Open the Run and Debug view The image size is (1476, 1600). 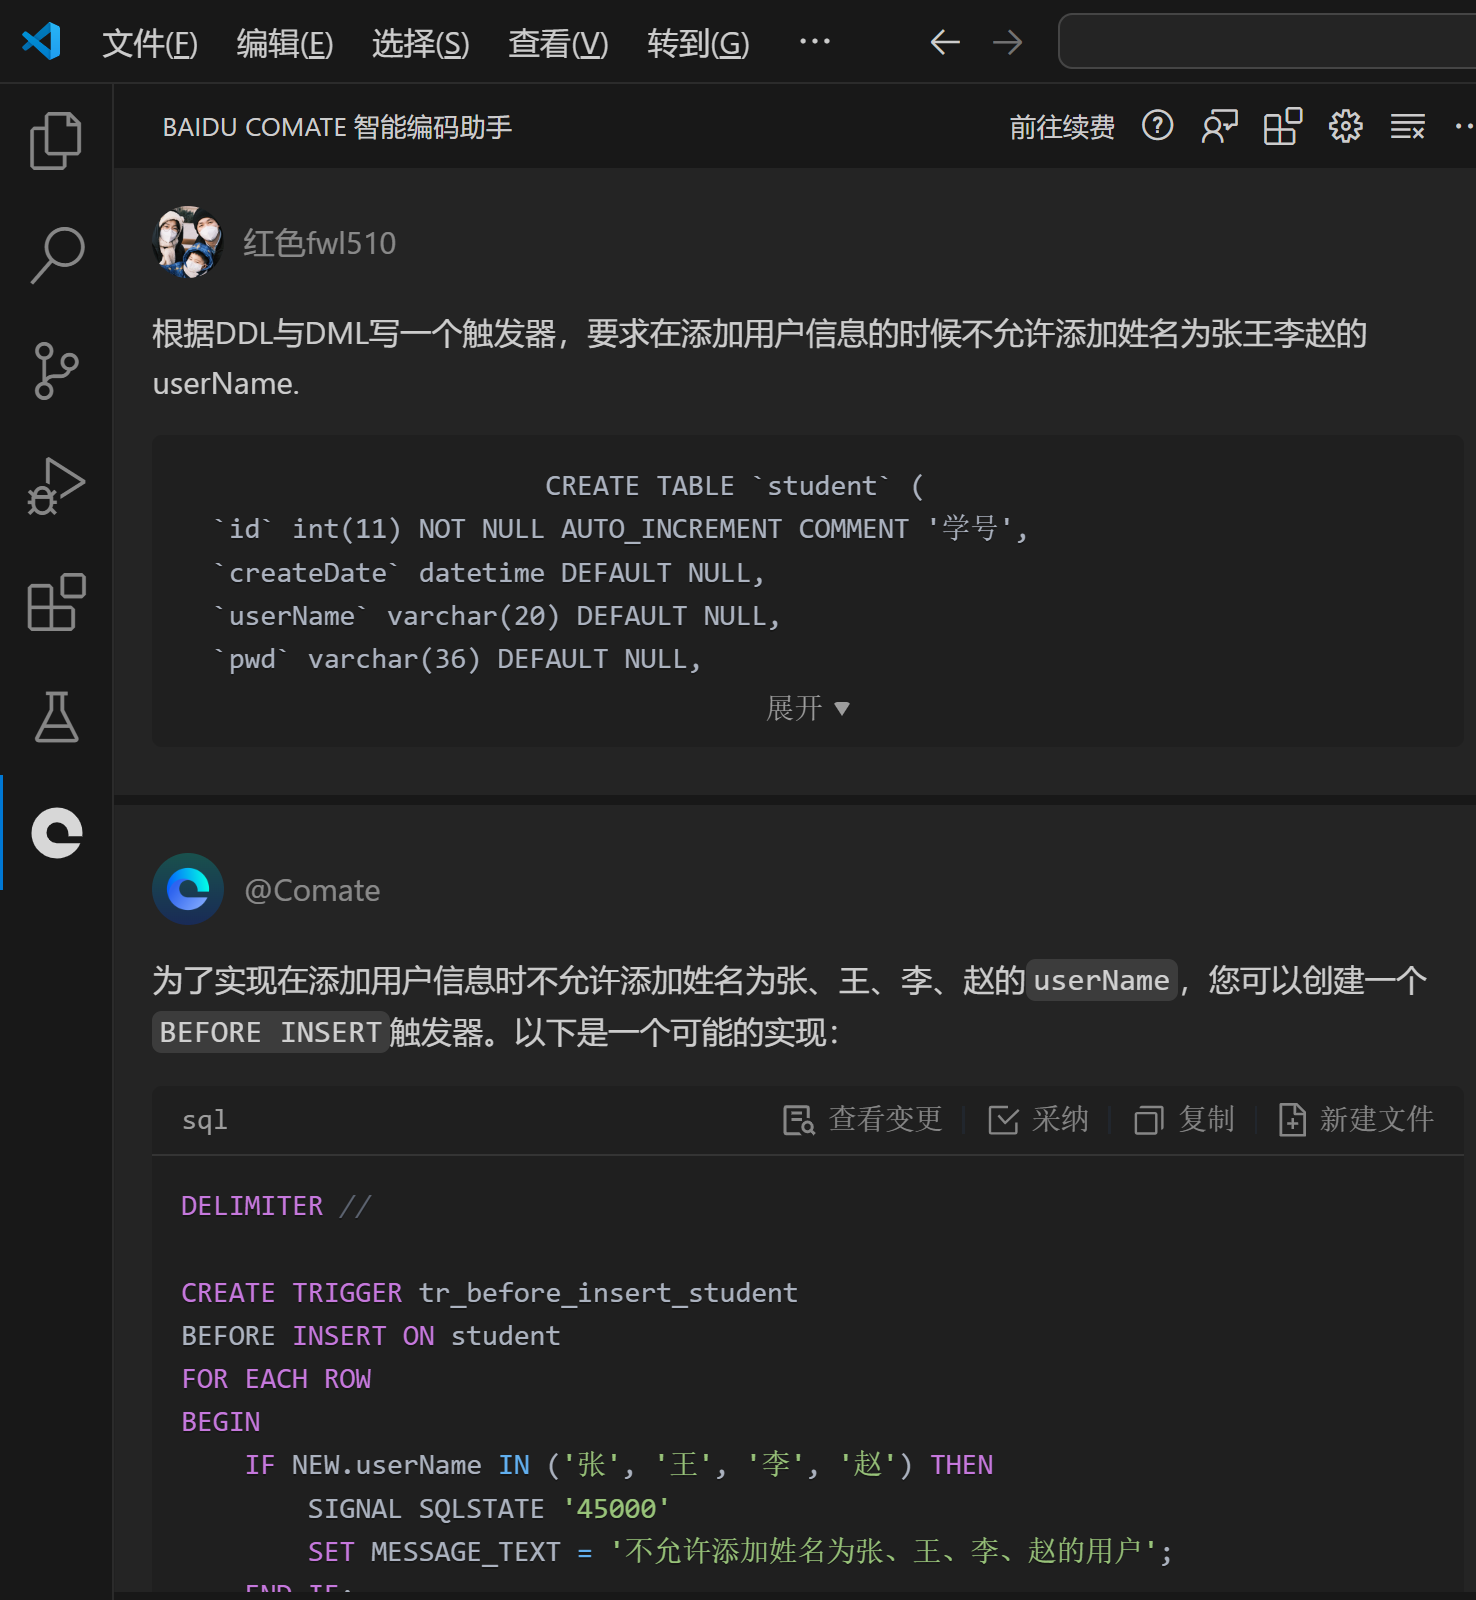tap(56, 487)
